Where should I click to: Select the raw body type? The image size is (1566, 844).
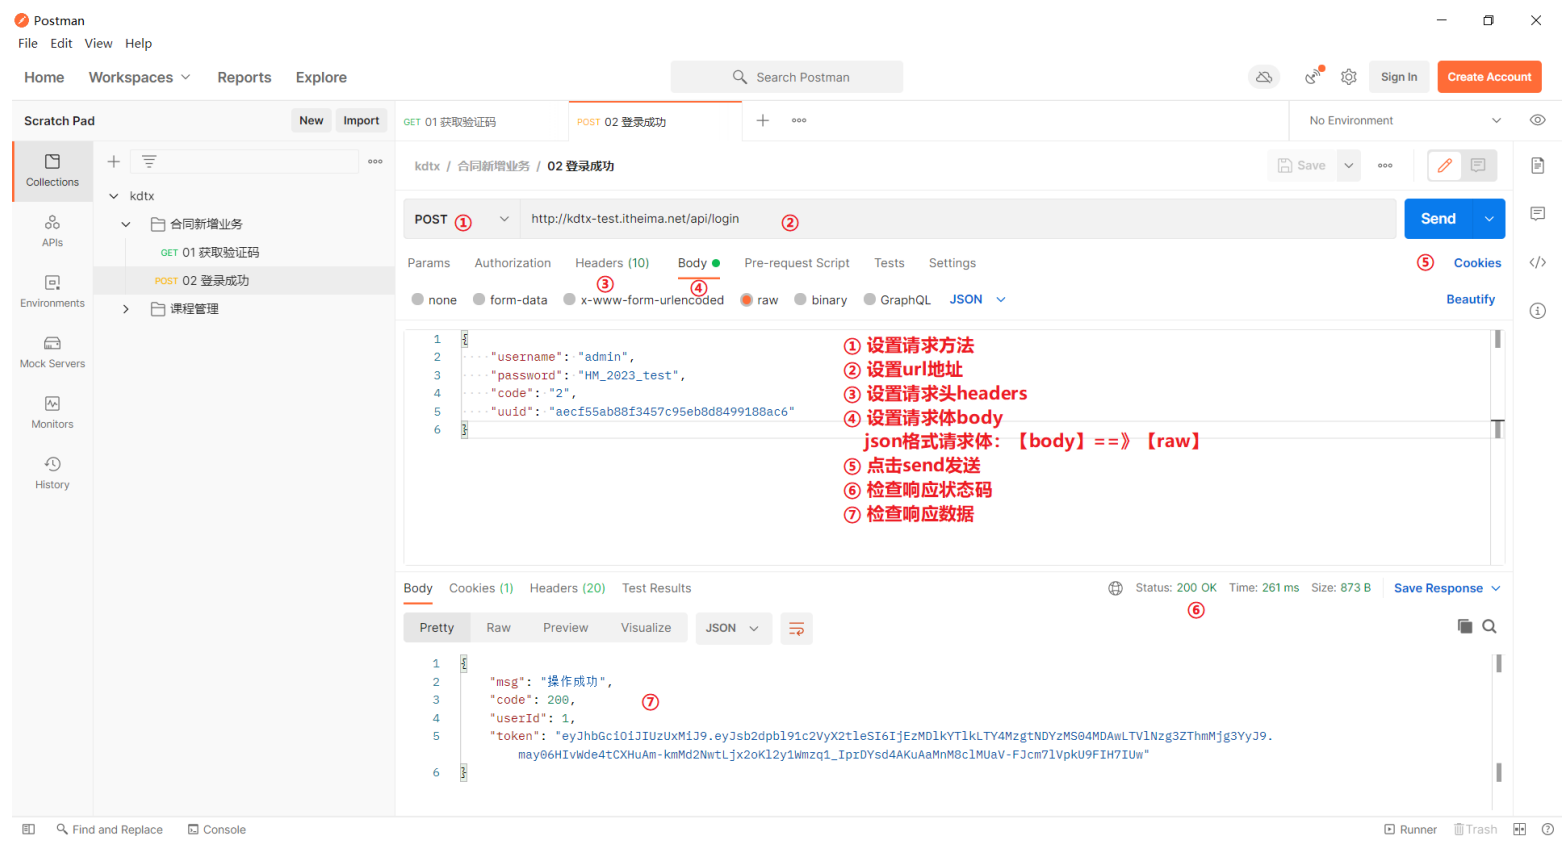[x=759, y=299]
